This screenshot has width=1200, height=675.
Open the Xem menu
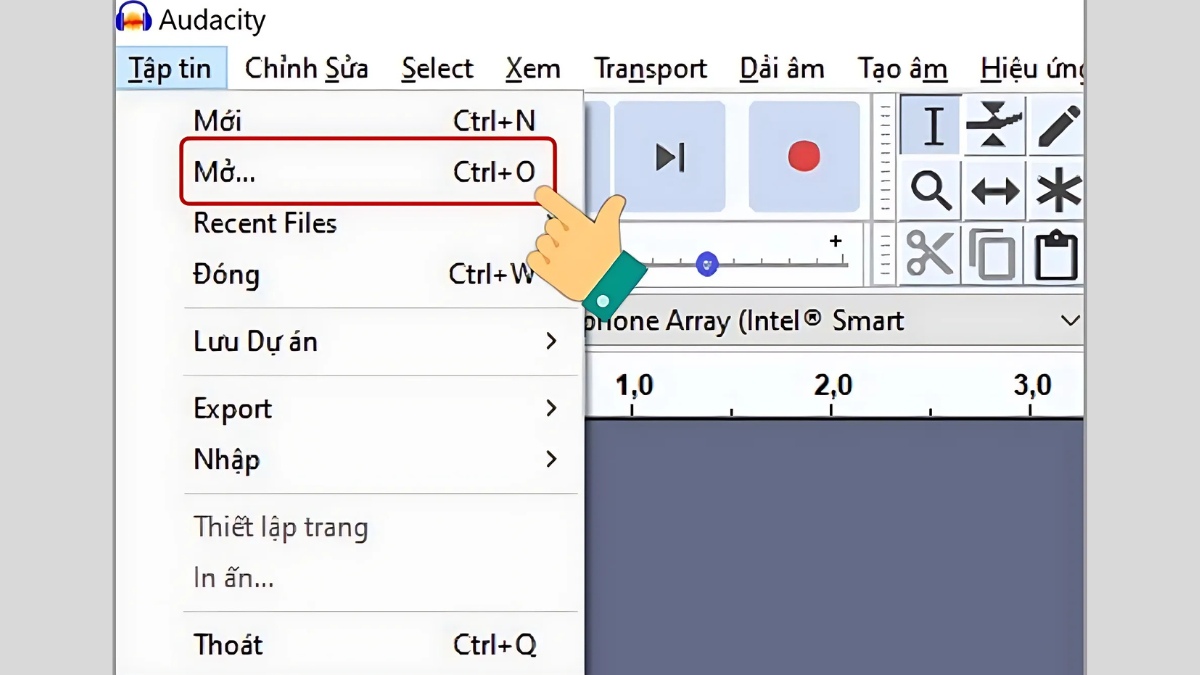point(533,69)
